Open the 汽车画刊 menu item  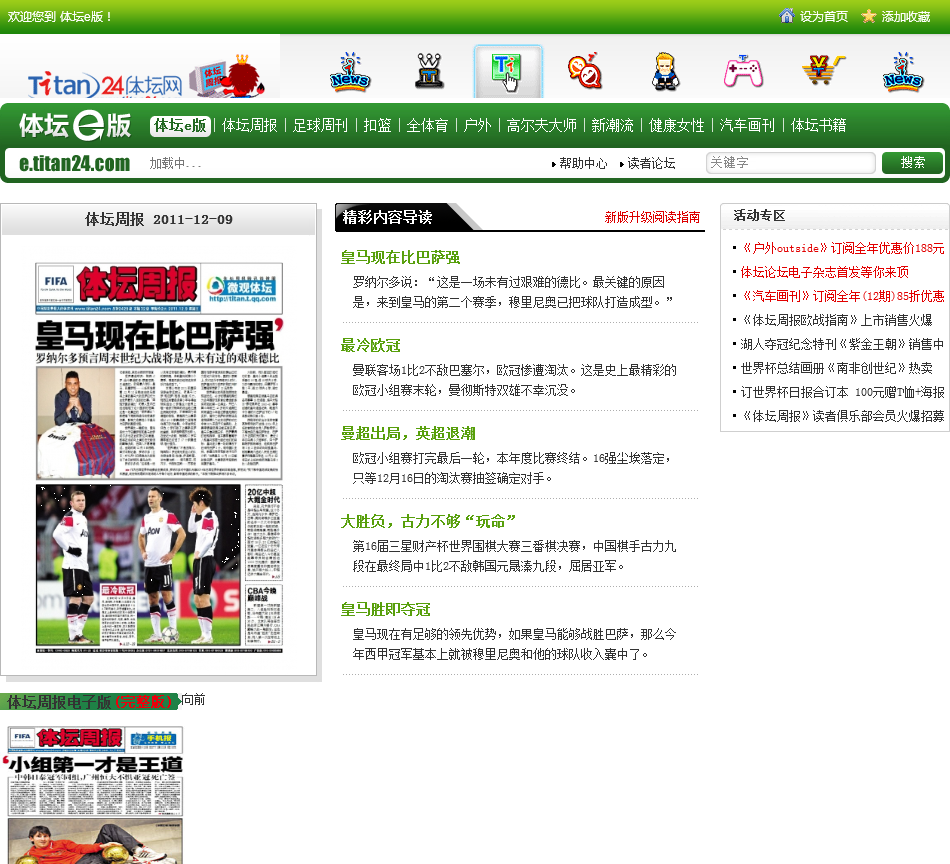click(747, 125)
